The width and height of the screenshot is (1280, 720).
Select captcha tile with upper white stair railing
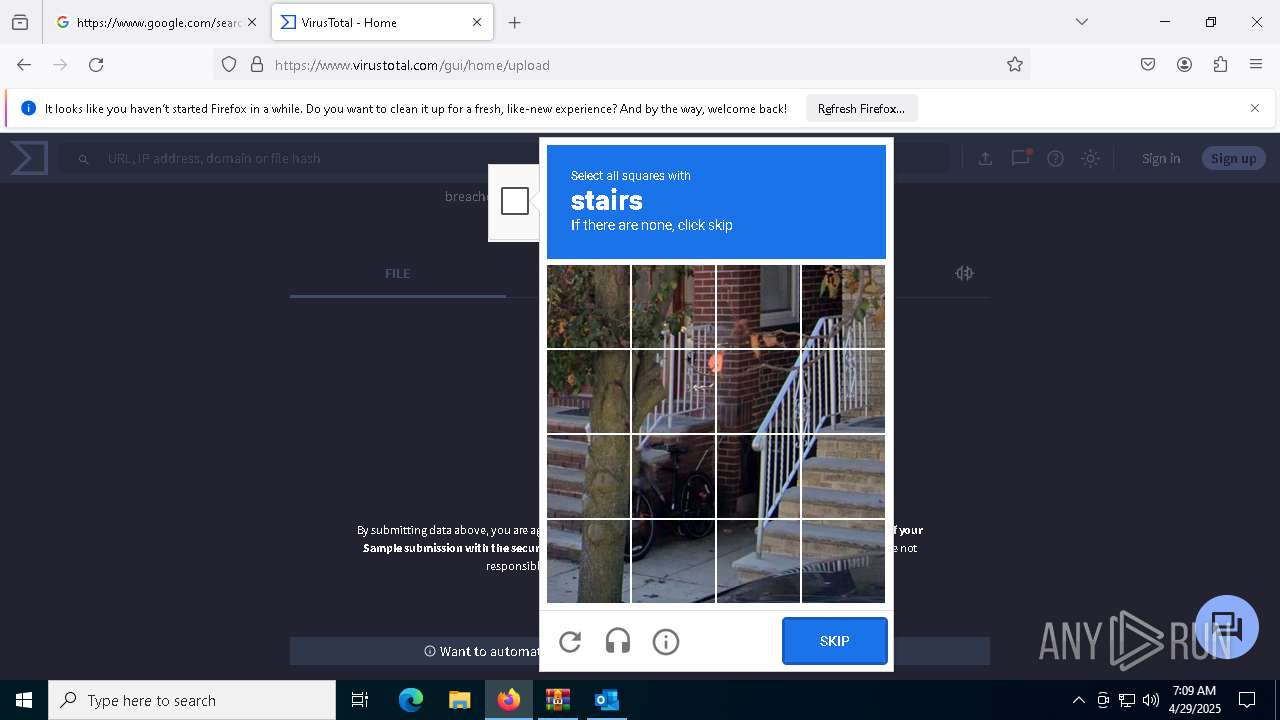point(843,306)
